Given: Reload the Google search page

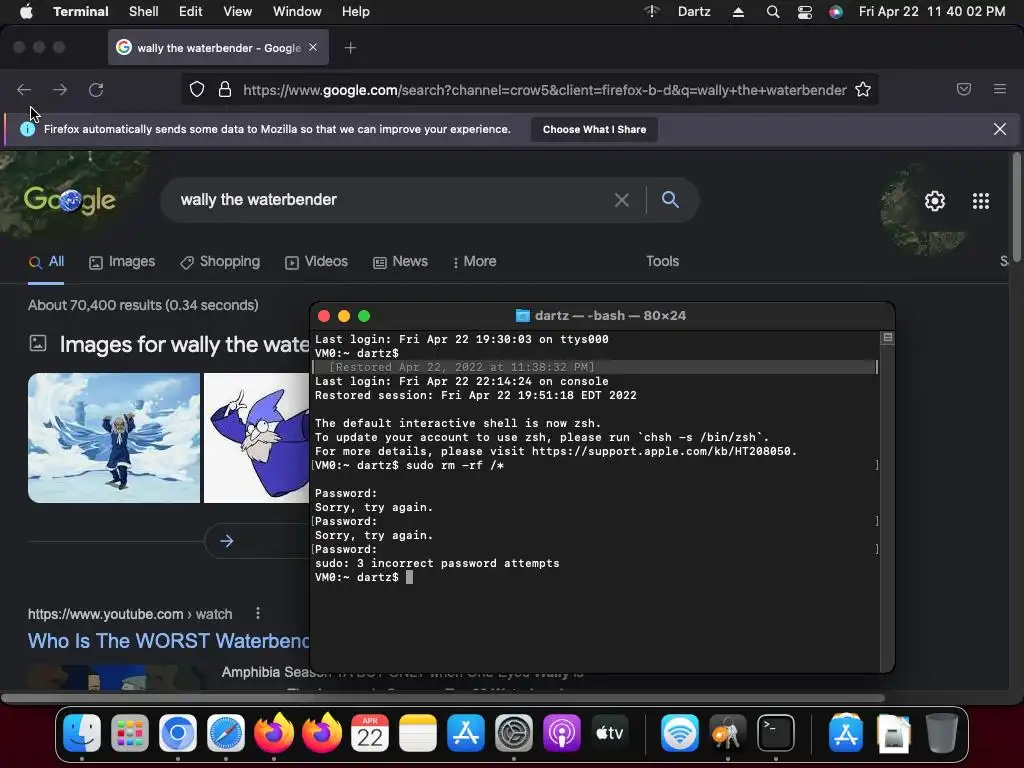Looking at the screenshot, I should (x=96, y=89).
